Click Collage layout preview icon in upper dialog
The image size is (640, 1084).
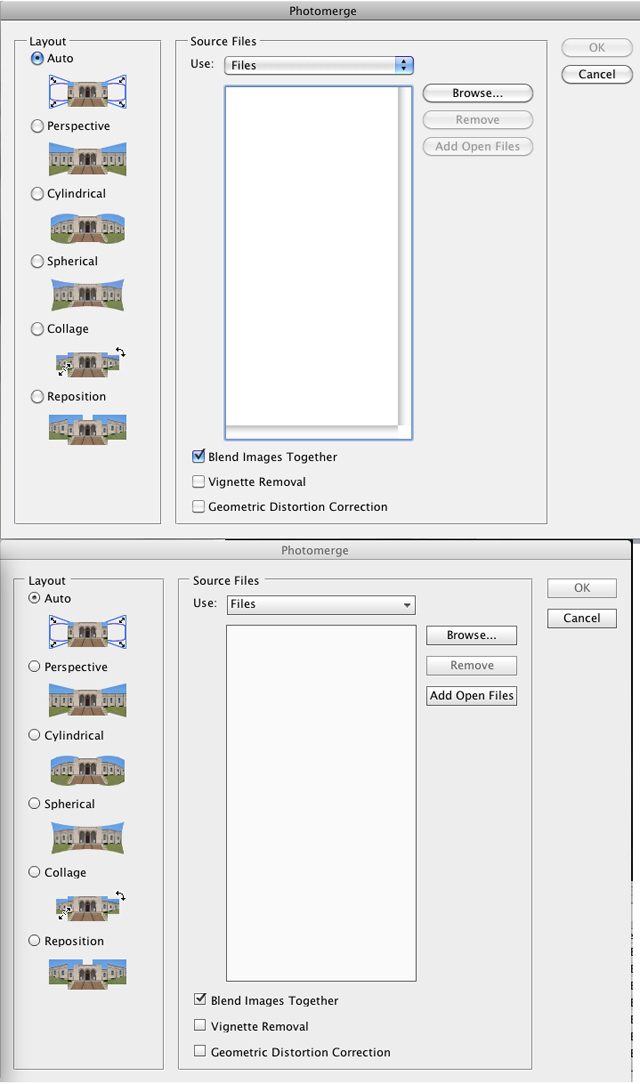pyautogui.click(x=90, y=362)
